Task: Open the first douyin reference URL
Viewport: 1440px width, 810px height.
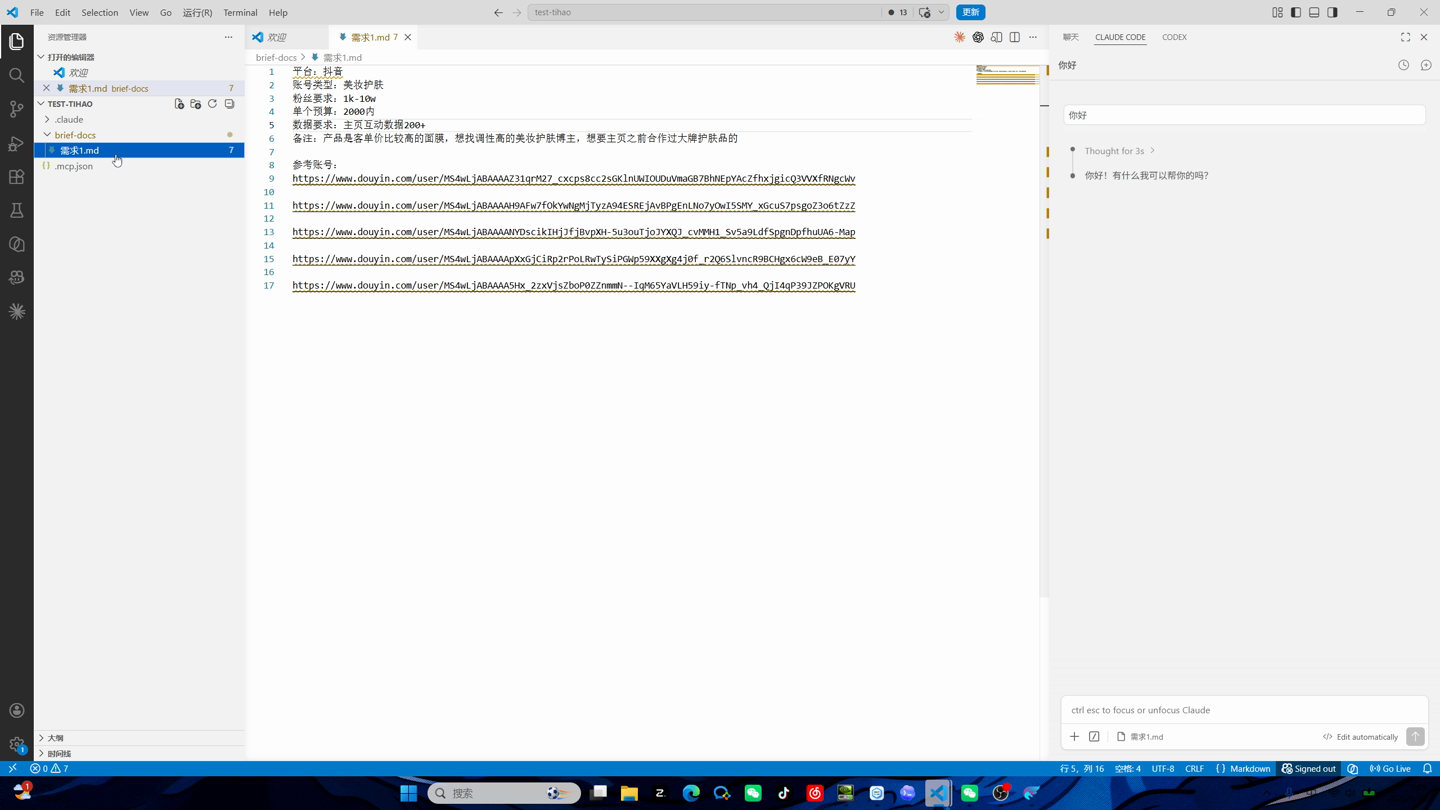Action: point(573,179)
